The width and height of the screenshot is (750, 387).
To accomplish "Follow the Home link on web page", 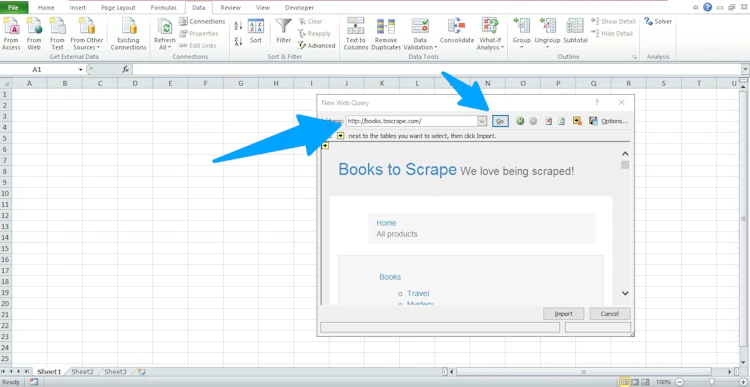I will (x=386, y=223).
